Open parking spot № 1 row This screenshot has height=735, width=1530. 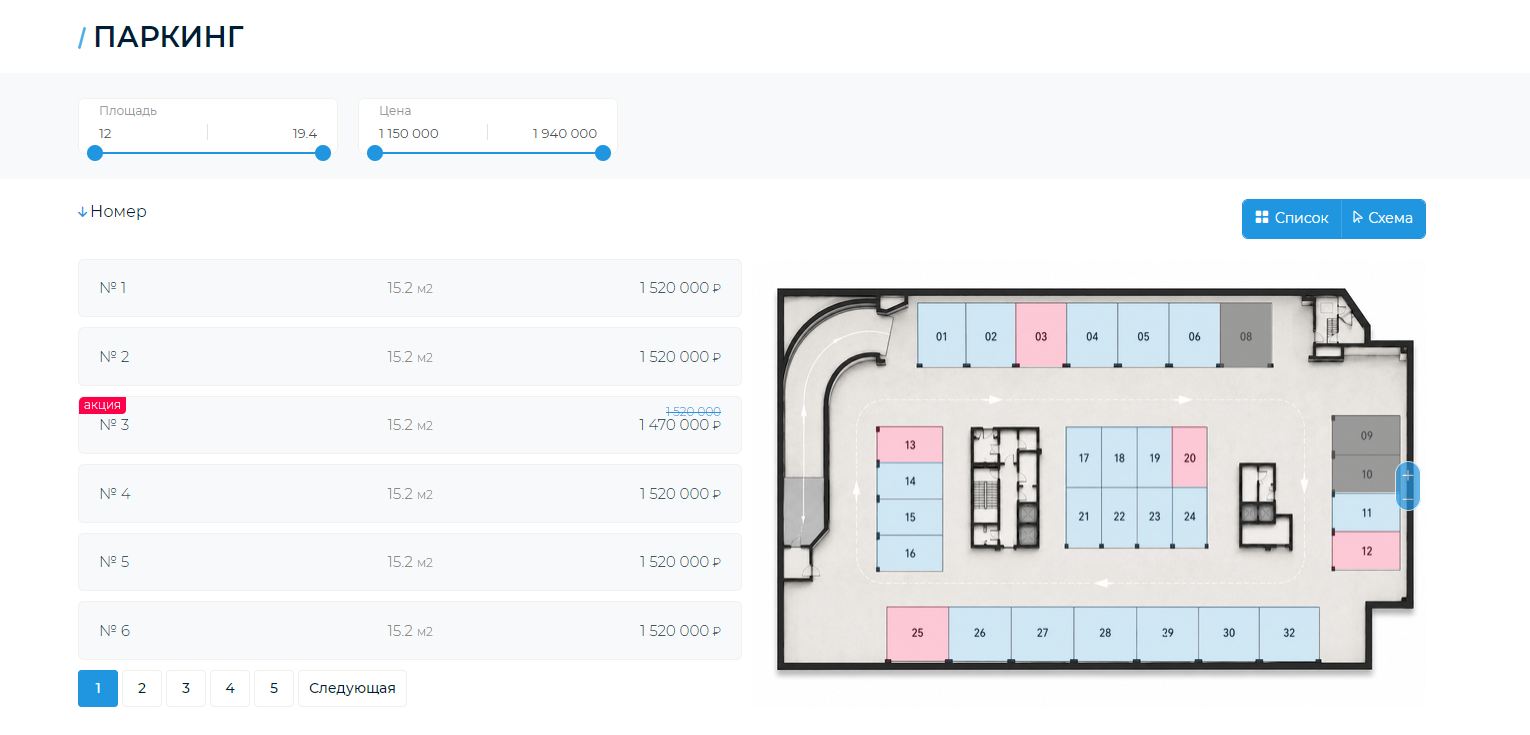(410, 288)
